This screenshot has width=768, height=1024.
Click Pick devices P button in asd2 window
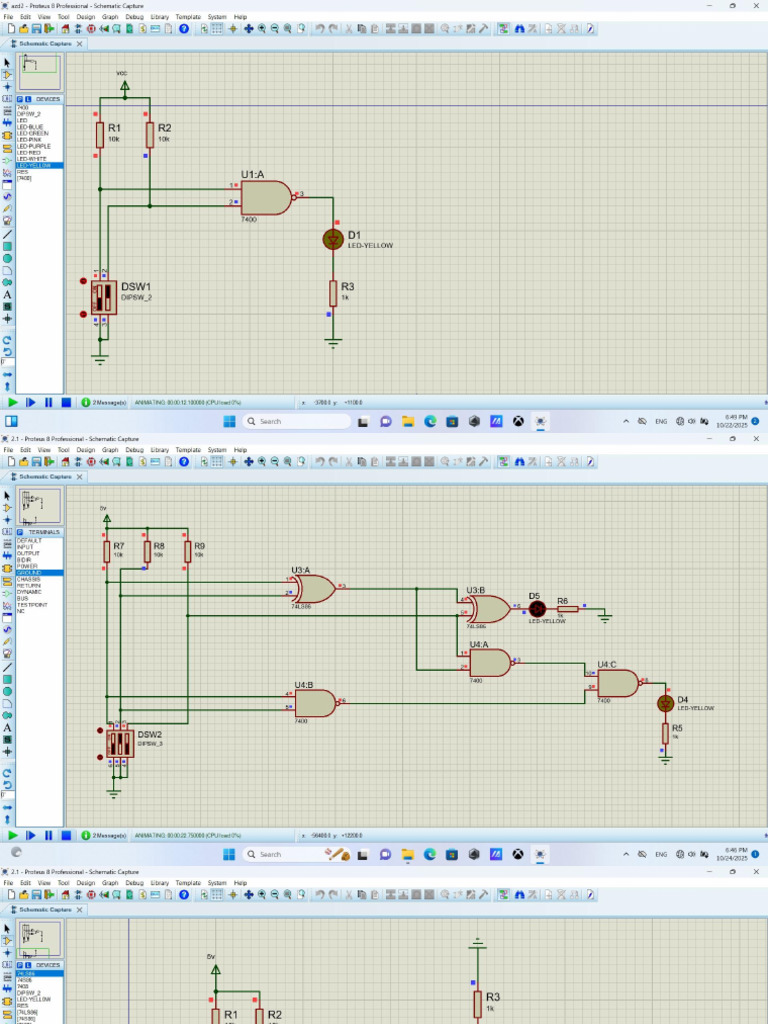click(20, 99)
